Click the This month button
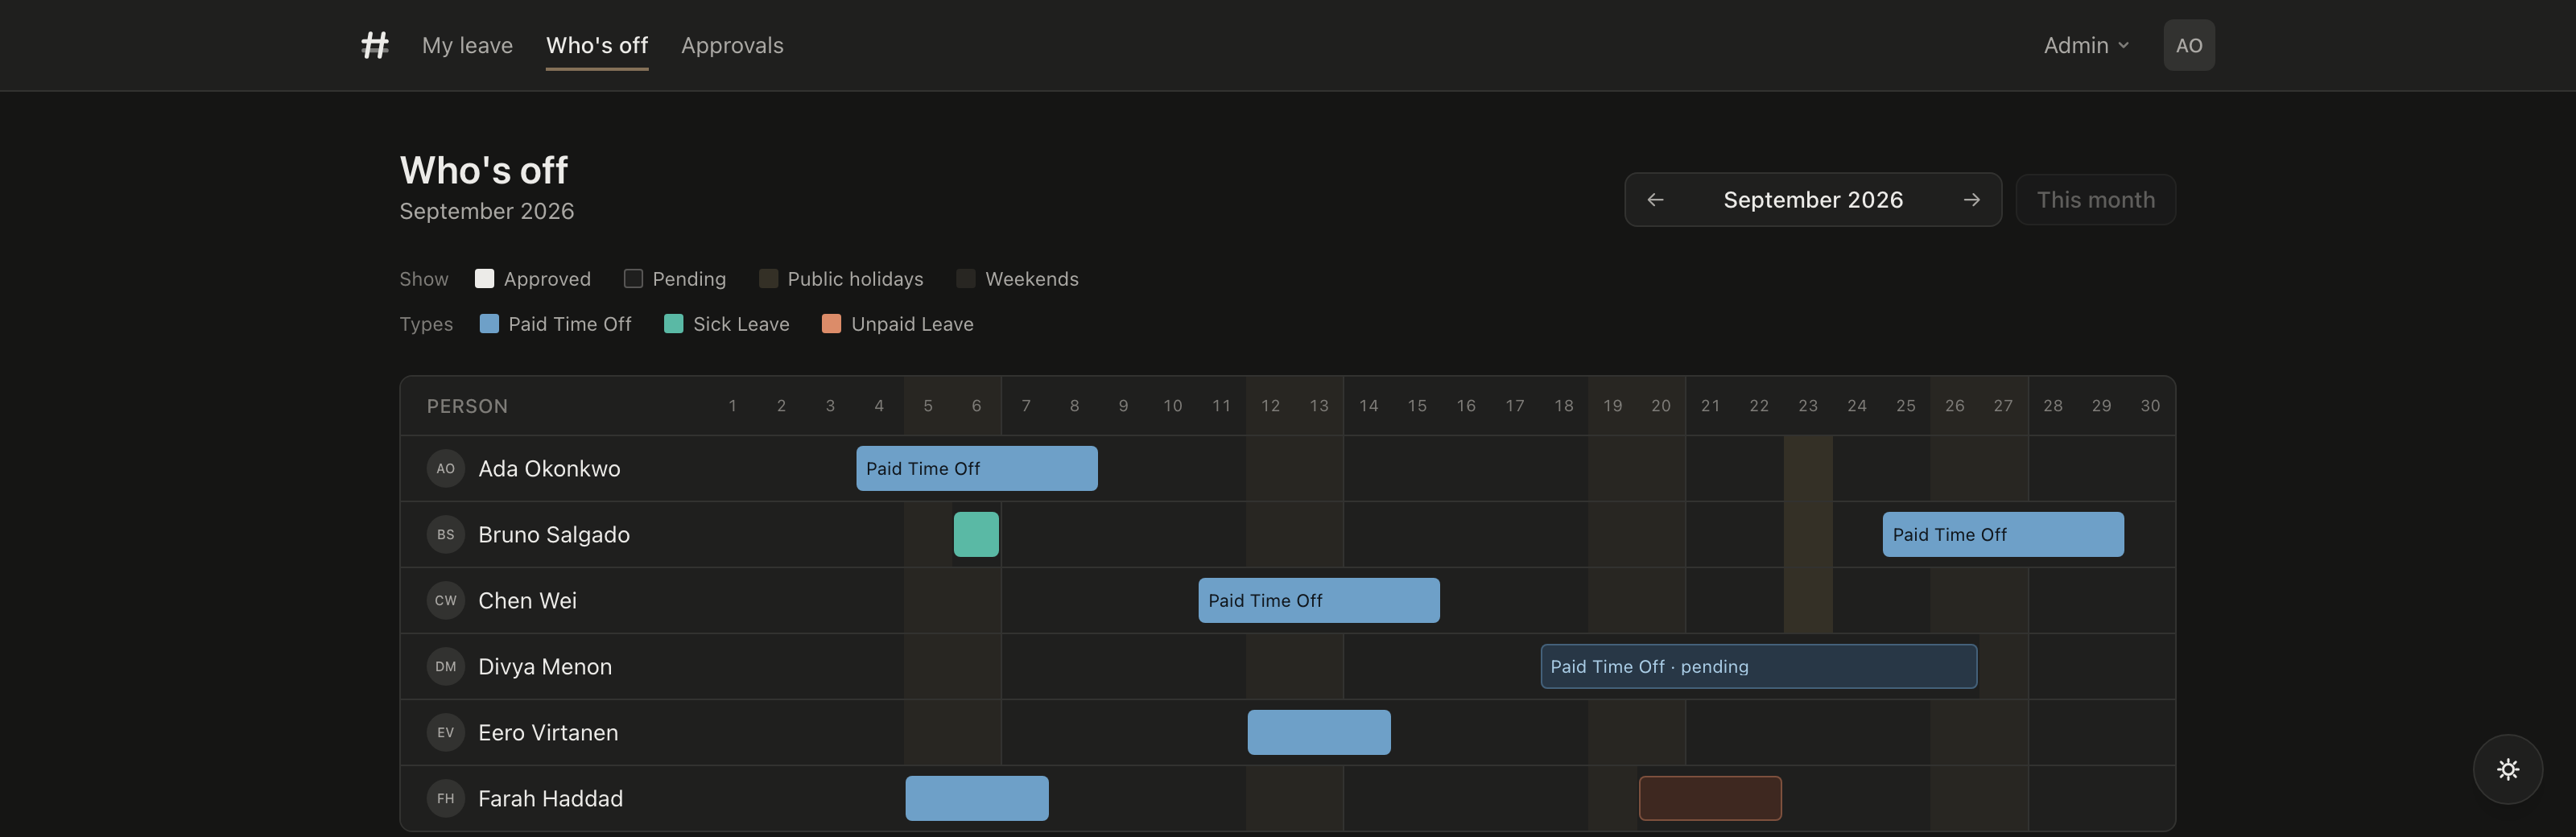Image resolution: width=2576 pixels, height=837 pixels. click(x=2095, y=200)
